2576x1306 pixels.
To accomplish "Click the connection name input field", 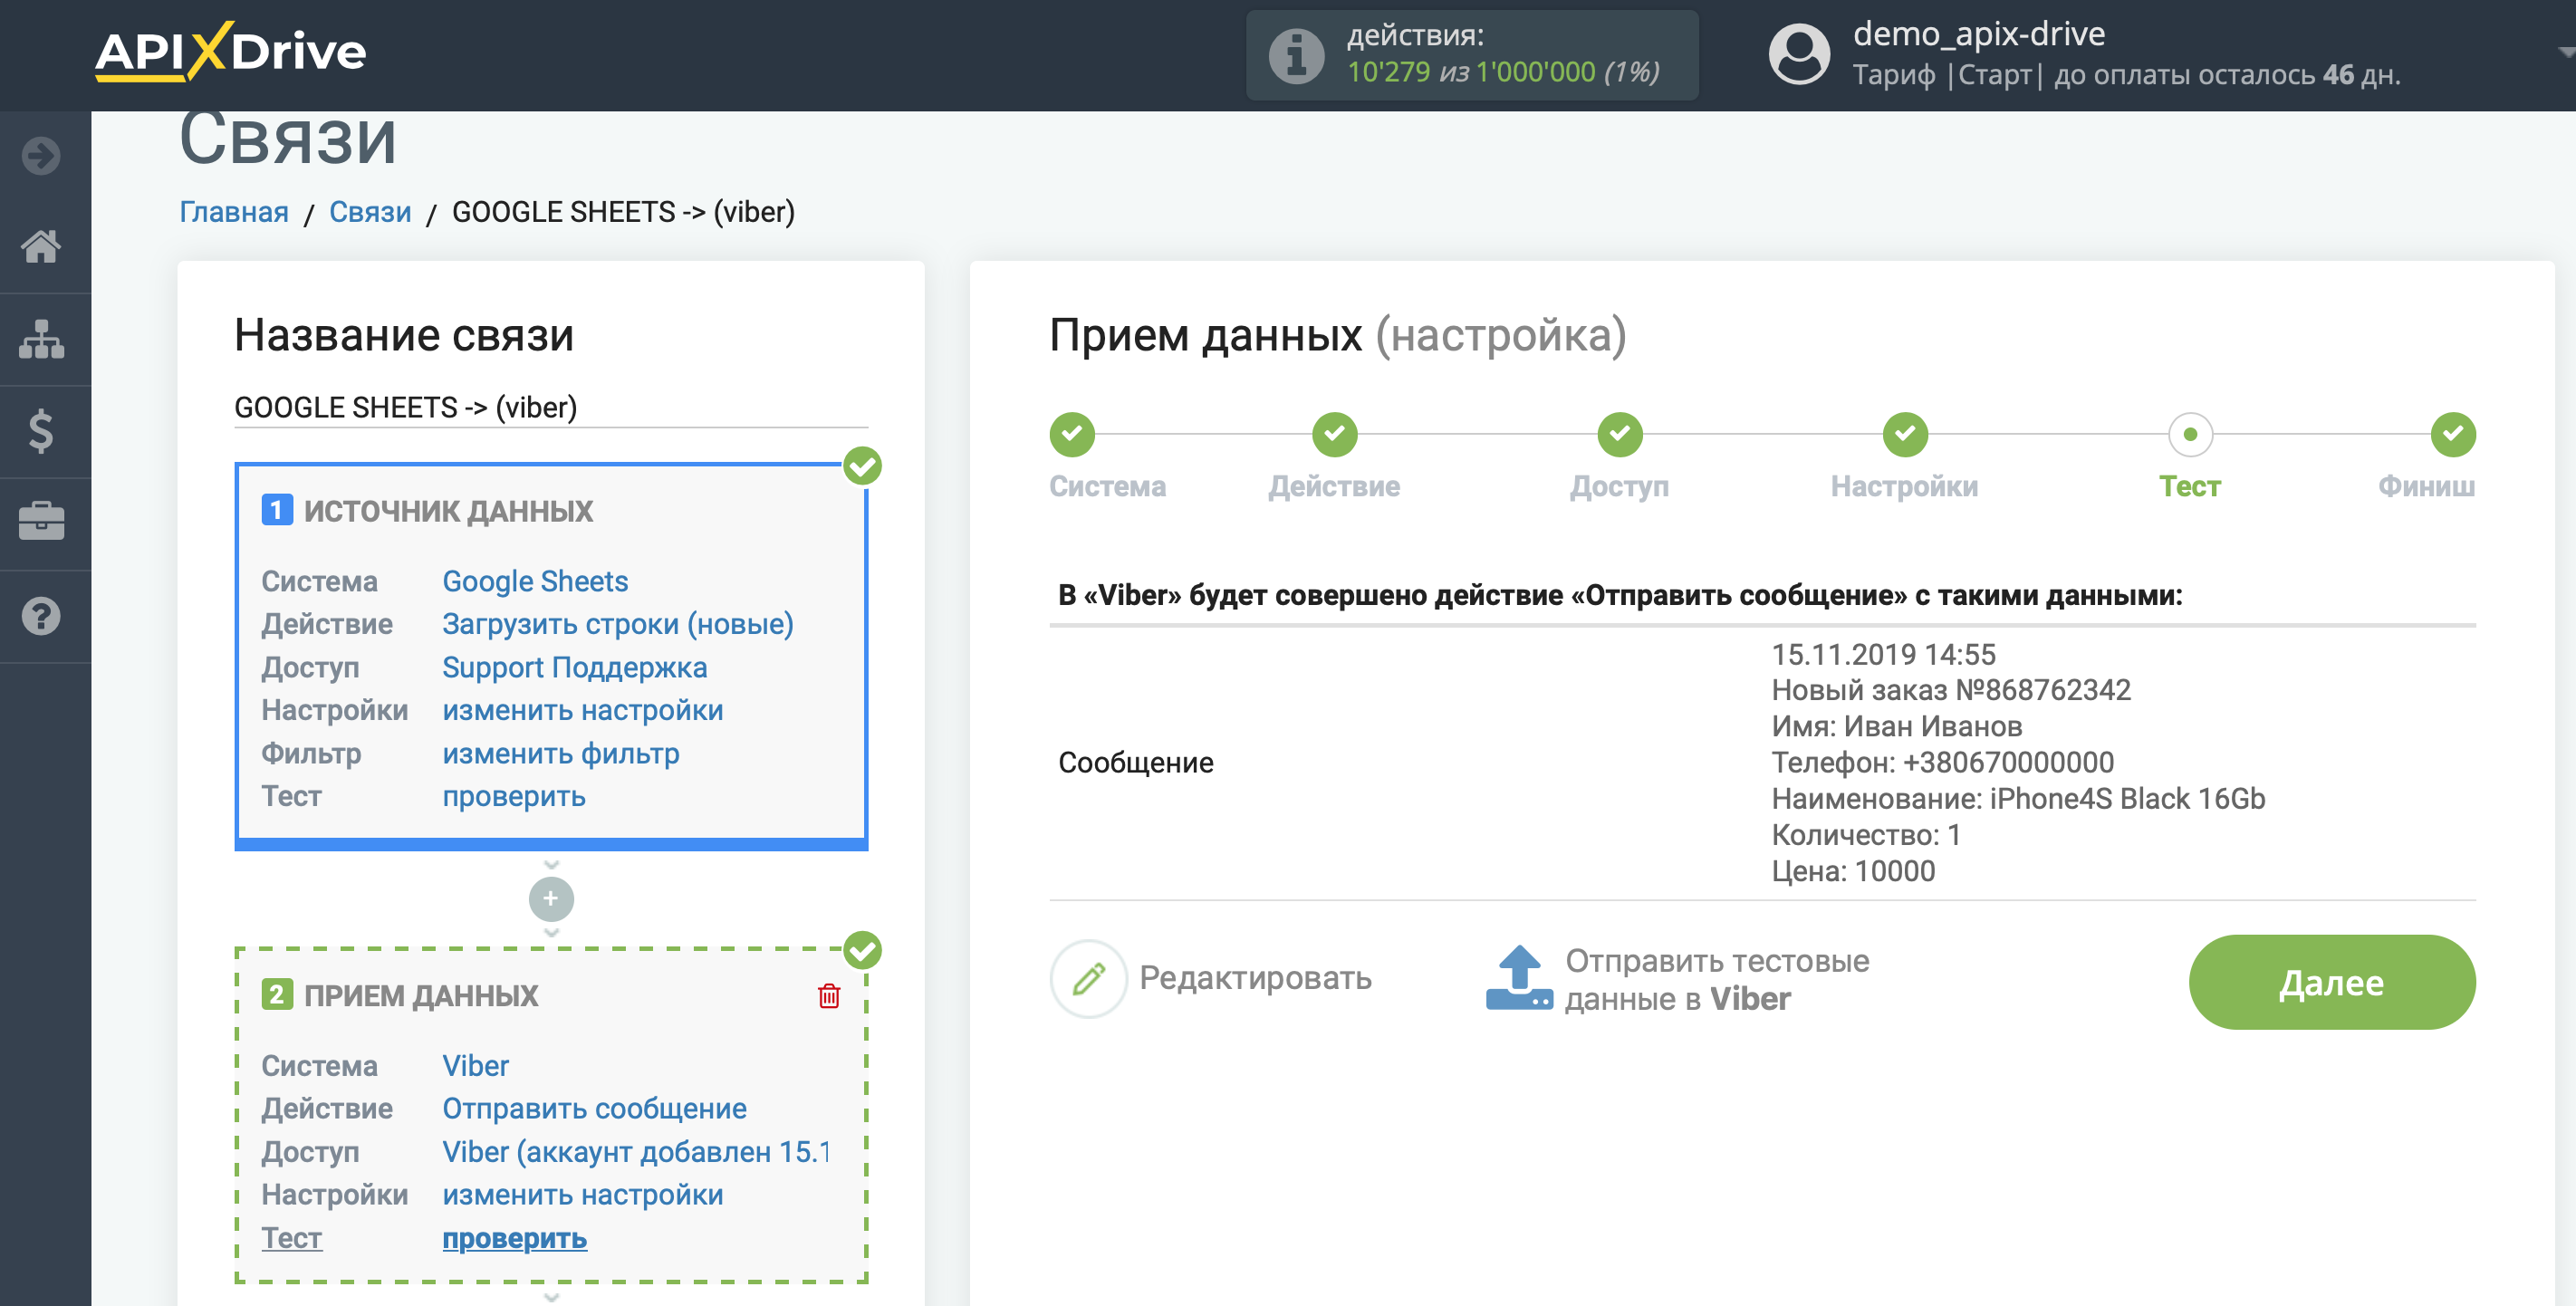I will [x=551, y=407].
